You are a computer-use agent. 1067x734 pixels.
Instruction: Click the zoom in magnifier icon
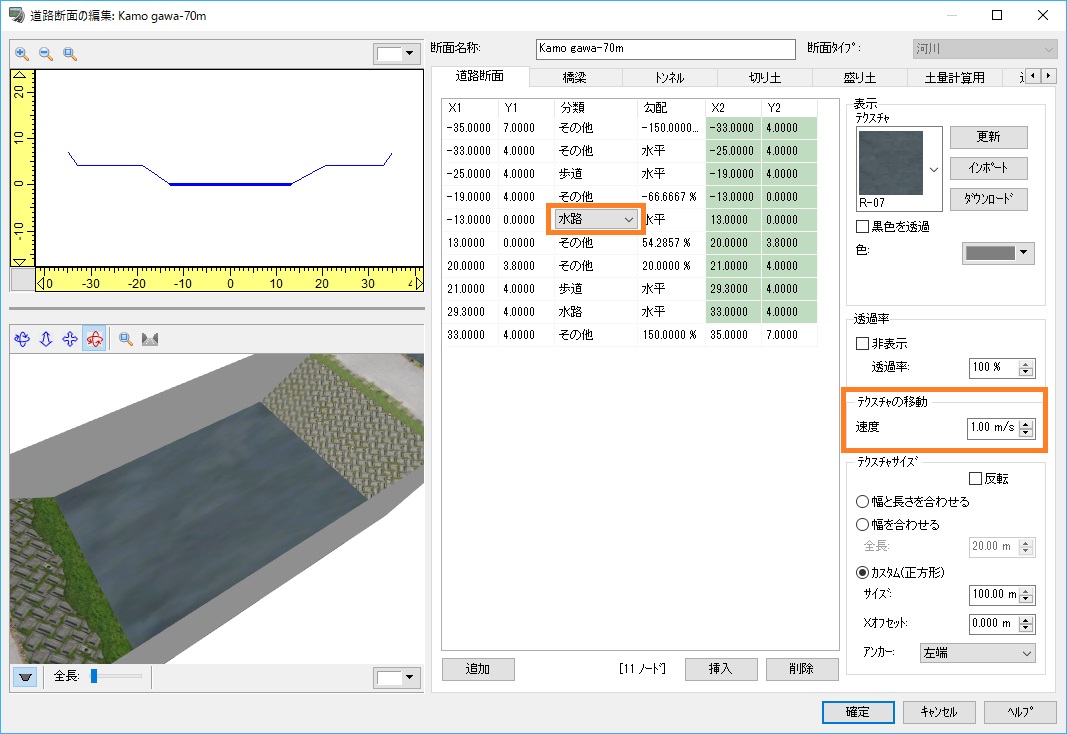(x=22, y=54)
